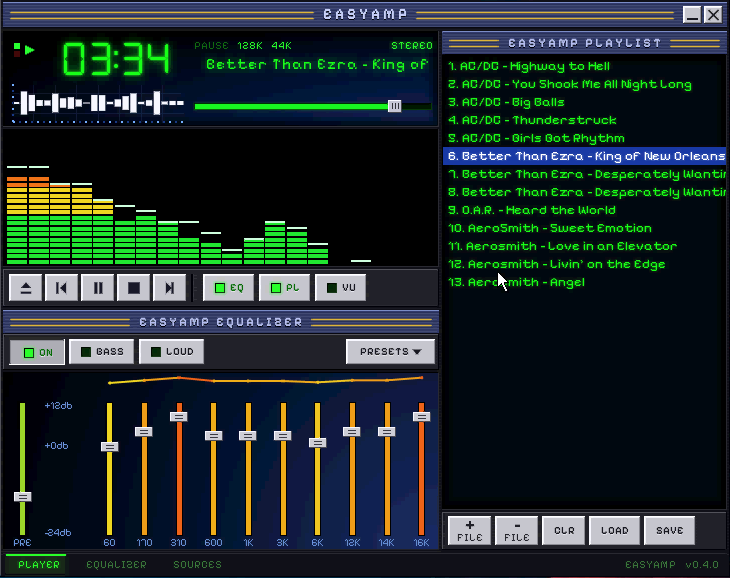Click the 170 Hz band slider handle
730x578 pixels.
144,432
